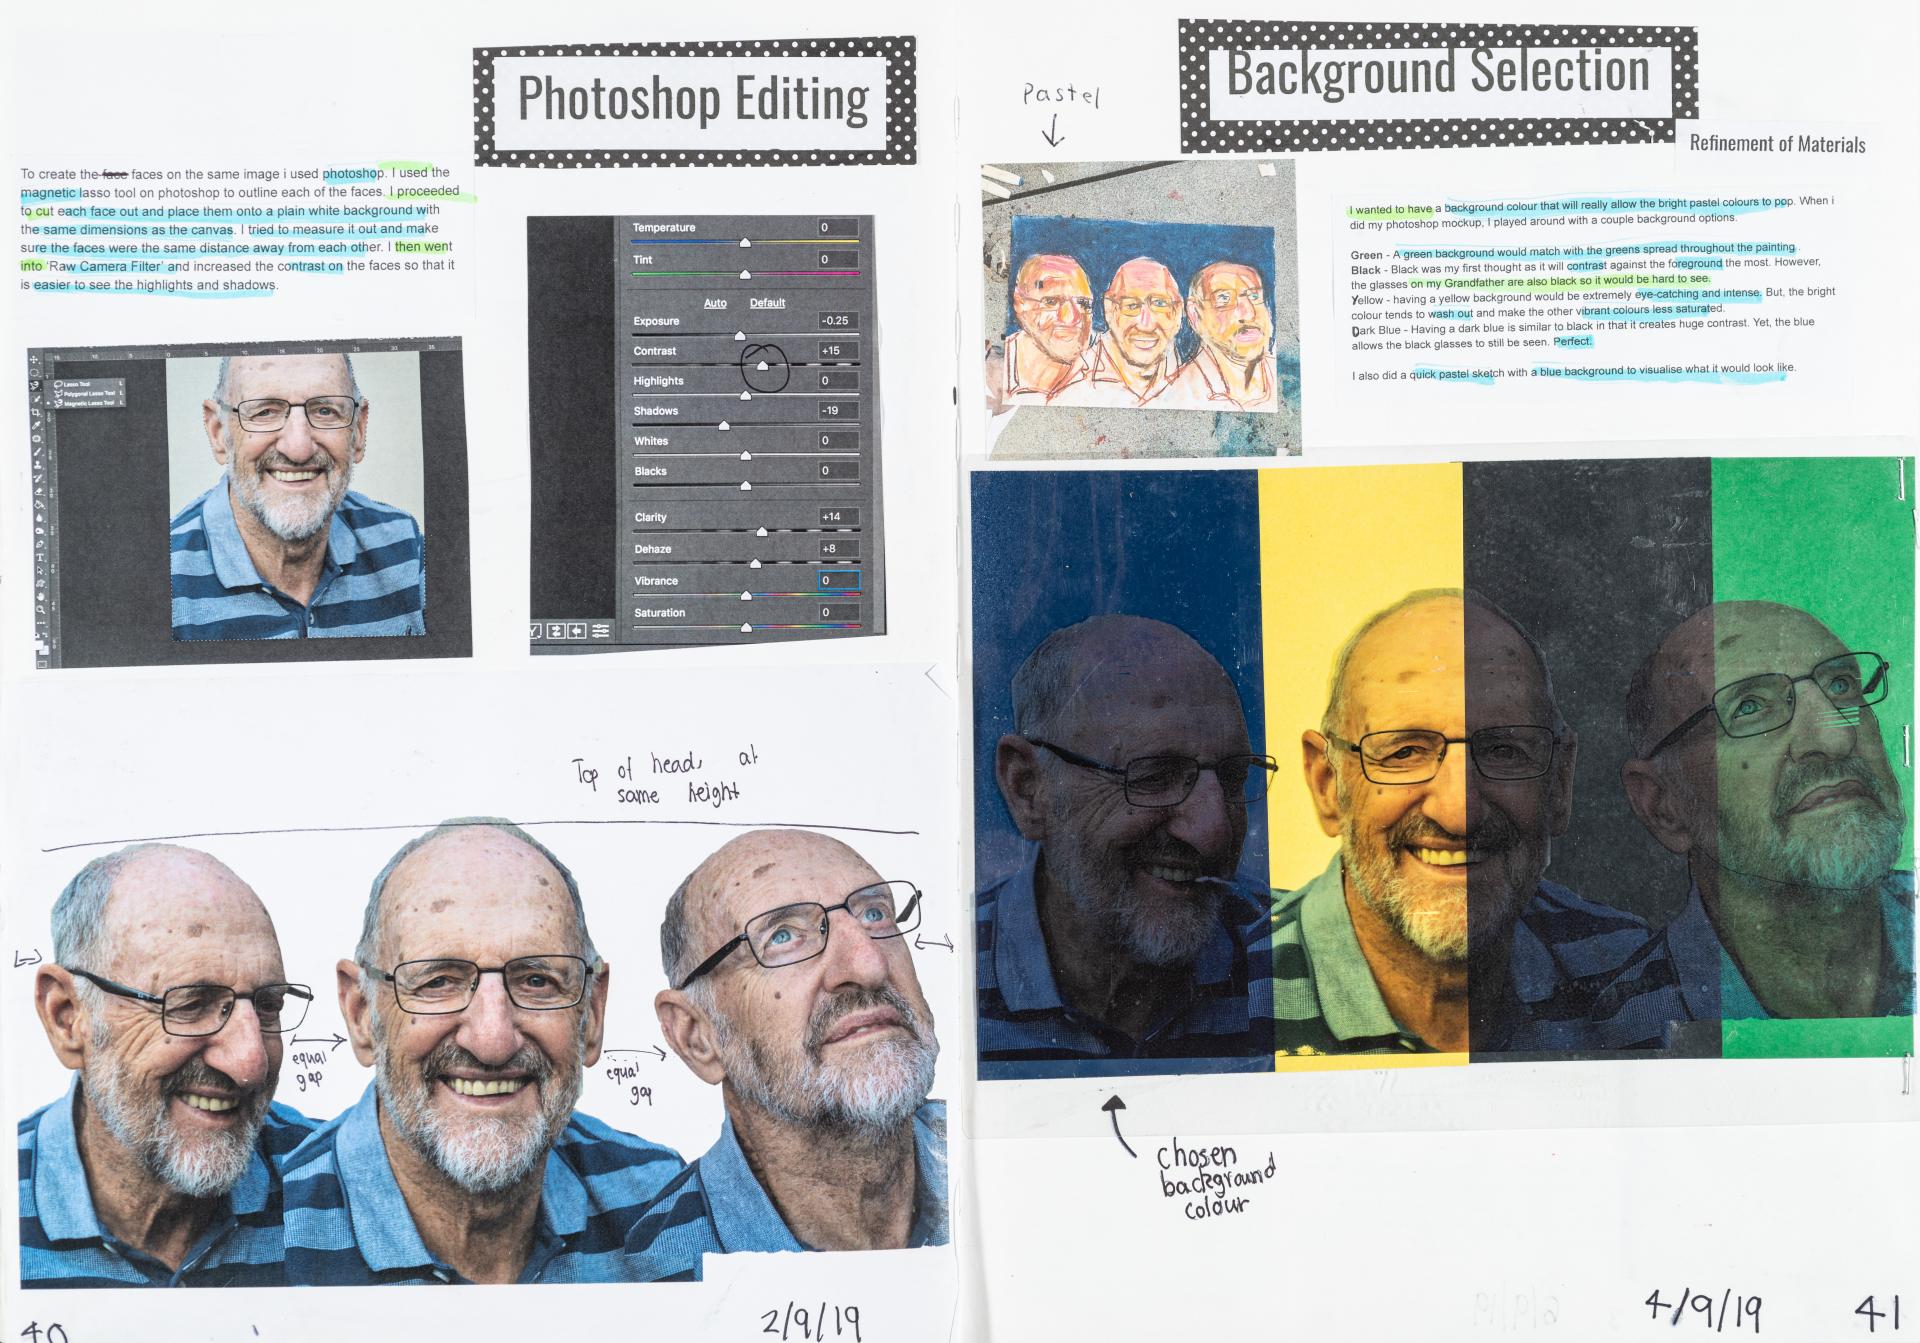
Task: Click the swap settings icon in Camera Raw
Action: click(x=556, y=631)
